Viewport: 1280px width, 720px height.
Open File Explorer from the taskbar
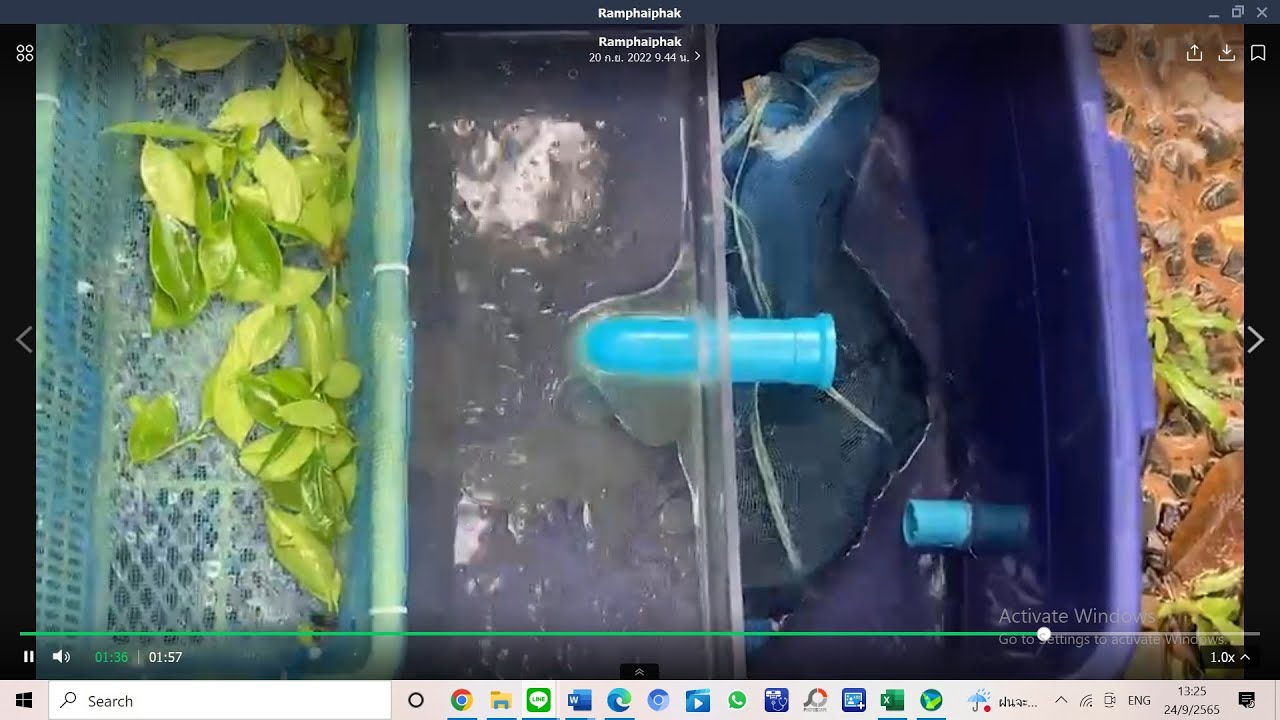501,700
